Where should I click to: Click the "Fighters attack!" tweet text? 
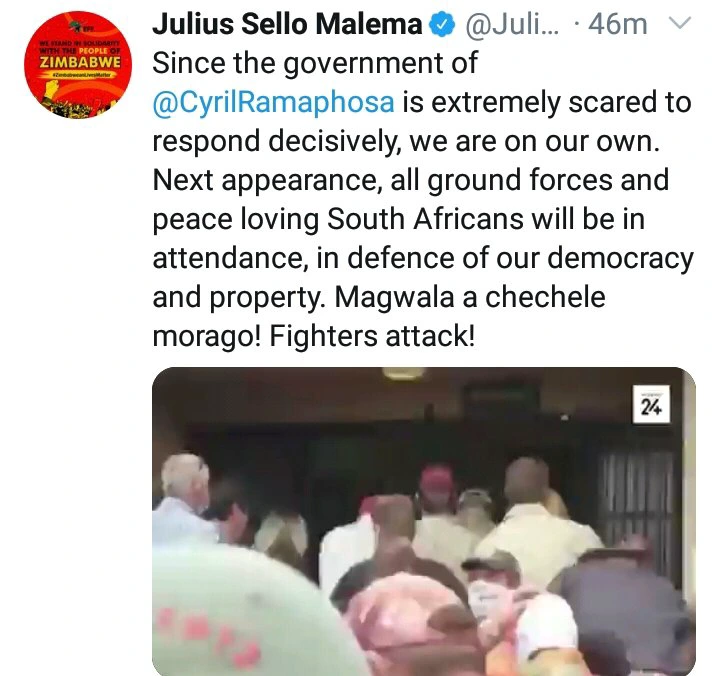coord(372,336)
